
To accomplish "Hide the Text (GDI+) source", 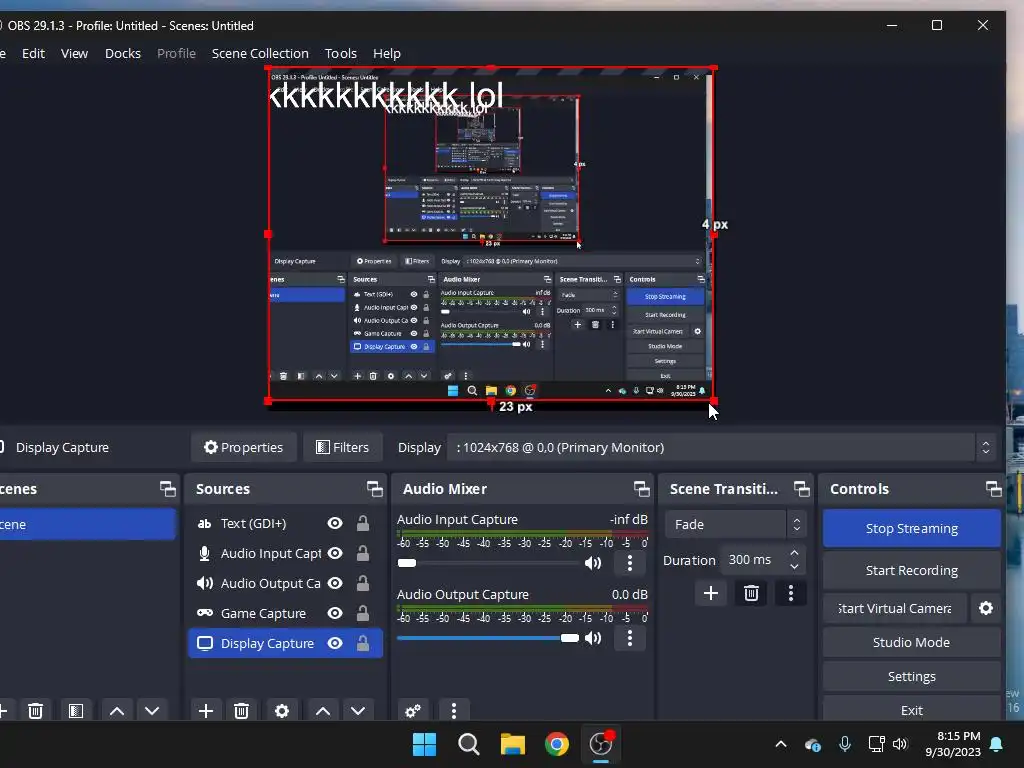I will click(335, 523).
